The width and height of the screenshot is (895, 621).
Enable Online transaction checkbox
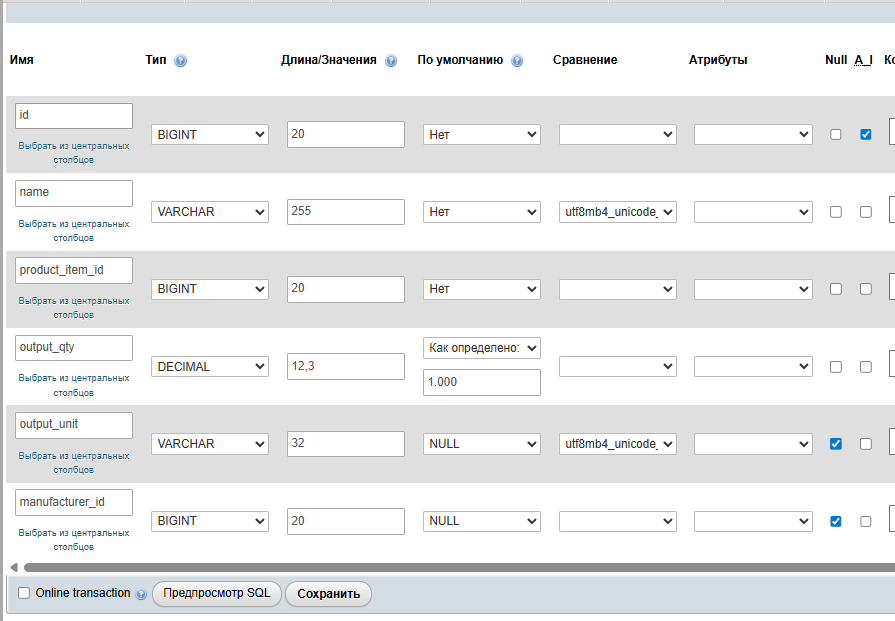click(24, 593)
